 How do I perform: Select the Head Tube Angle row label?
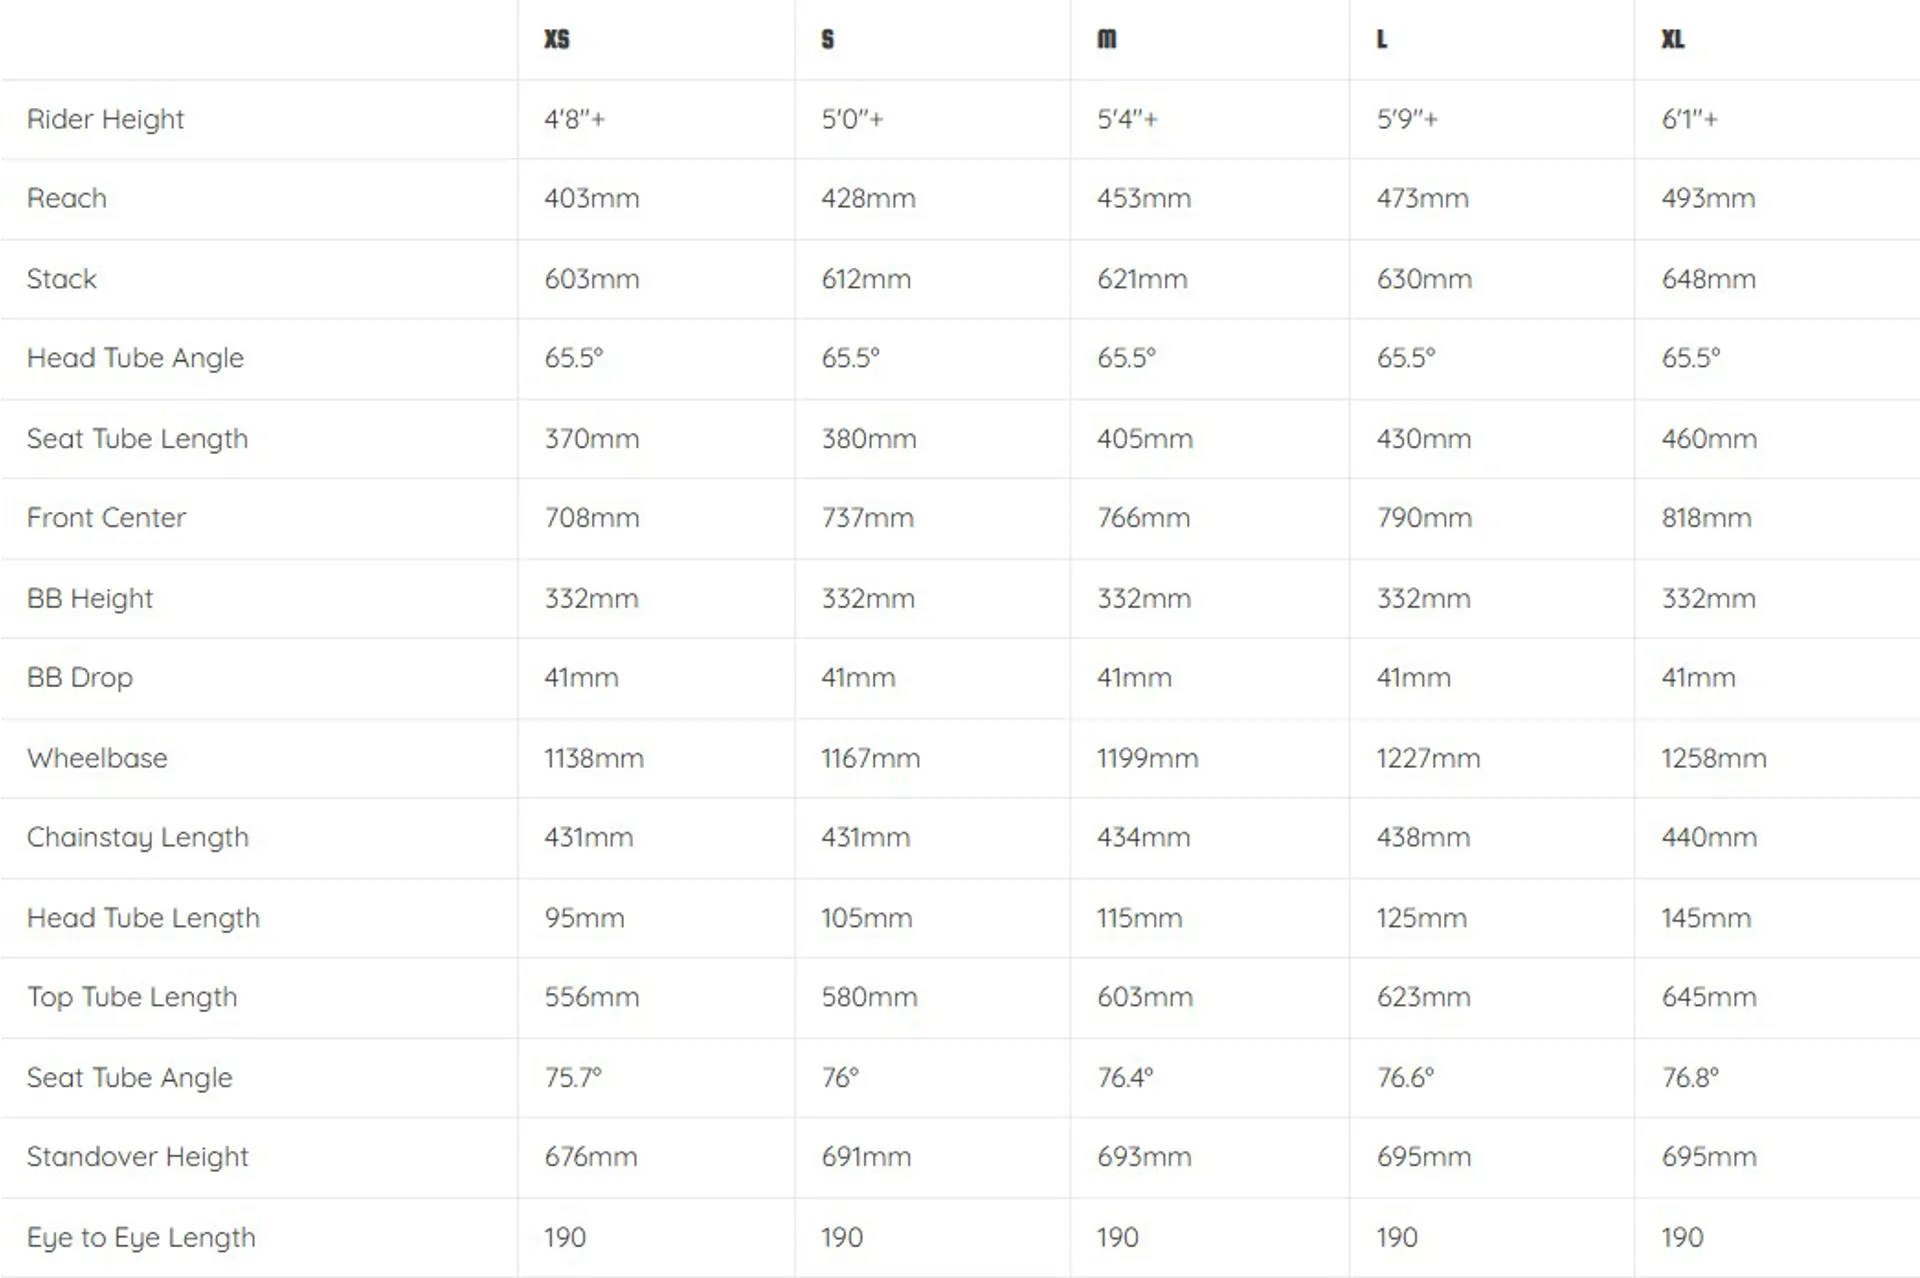[135, 358]
